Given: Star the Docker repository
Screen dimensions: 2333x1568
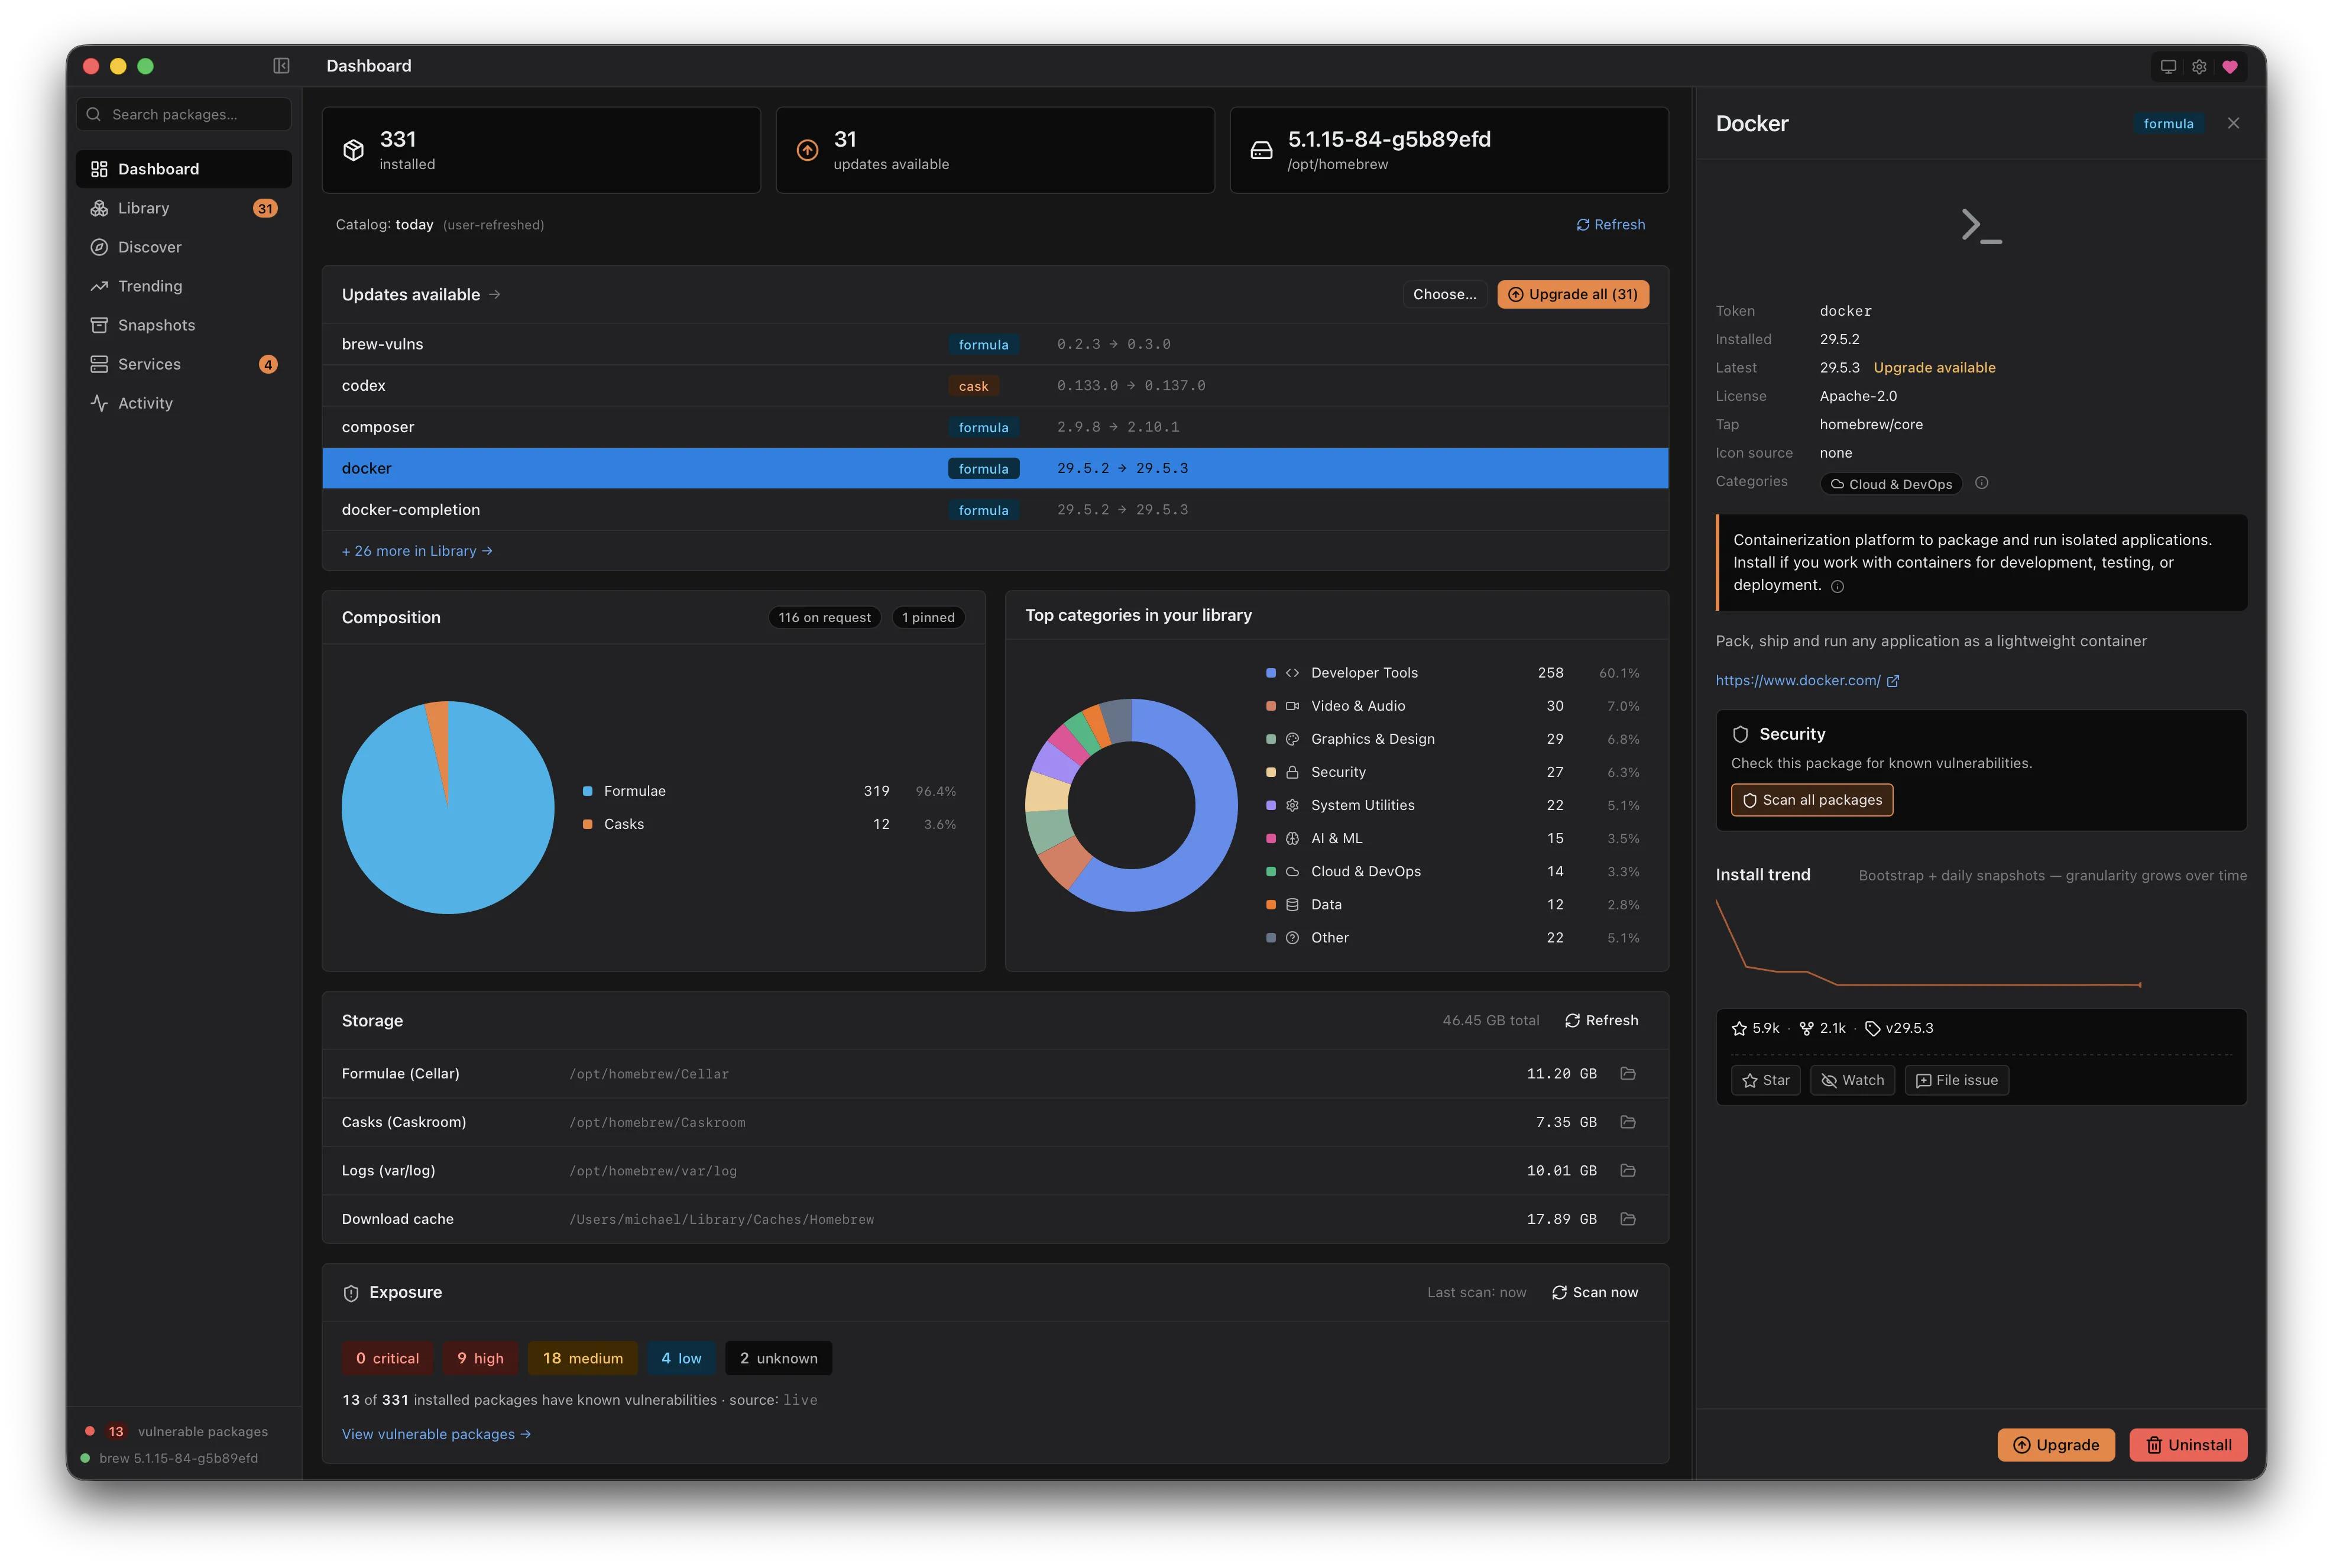Looking at the screenshot, I should click(x=1765, y=1080).
